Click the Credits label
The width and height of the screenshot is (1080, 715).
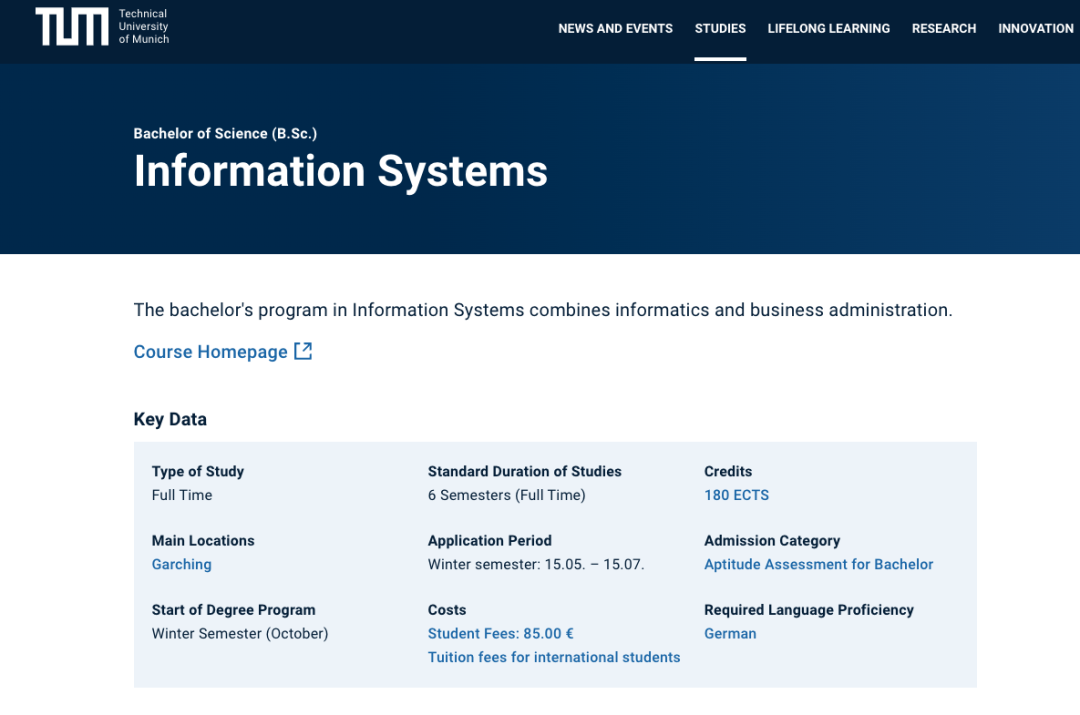pos(728,472)
